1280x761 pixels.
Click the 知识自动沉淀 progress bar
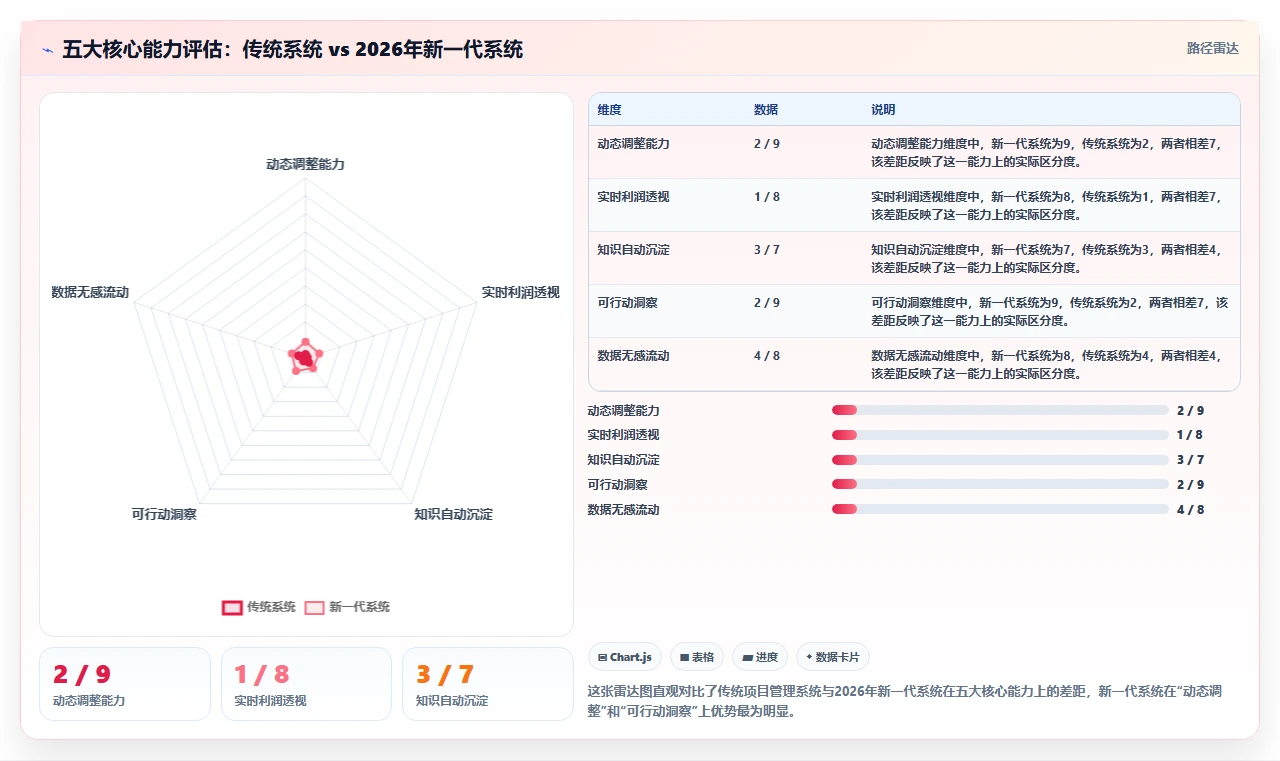1000,460
